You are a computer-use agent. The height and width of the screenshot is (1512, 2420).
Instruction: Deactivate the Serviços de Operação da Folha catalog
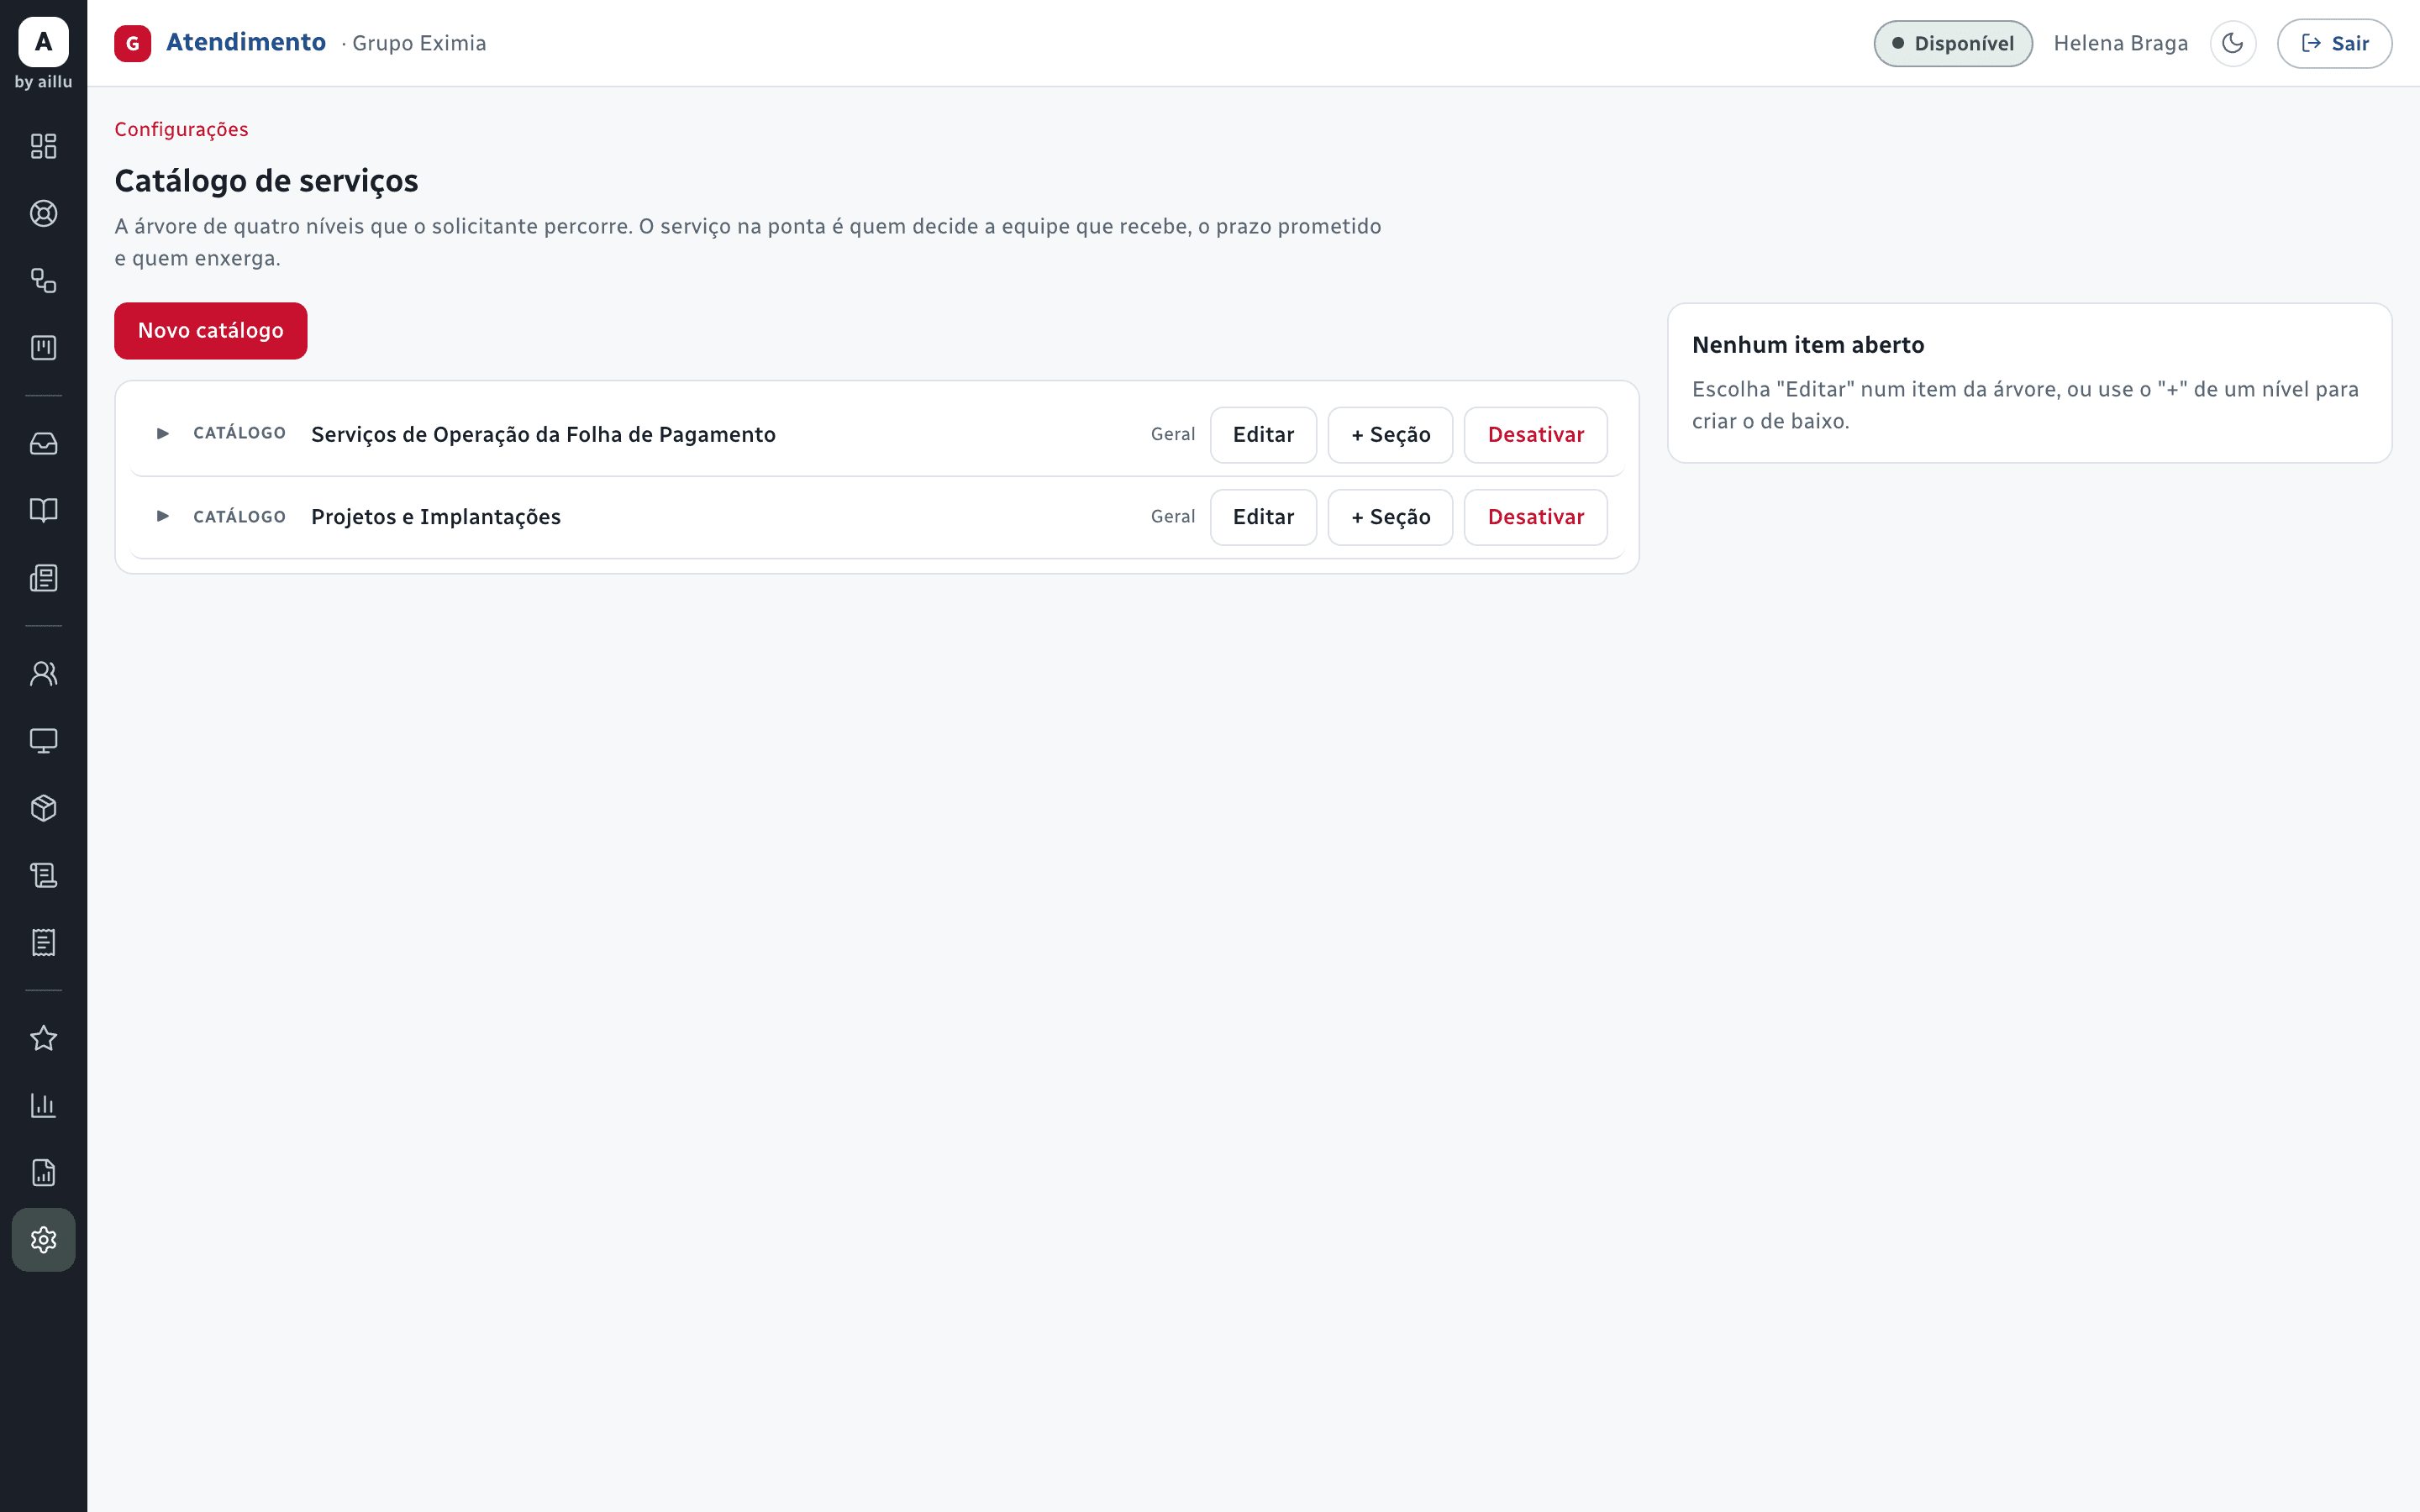1535,435
